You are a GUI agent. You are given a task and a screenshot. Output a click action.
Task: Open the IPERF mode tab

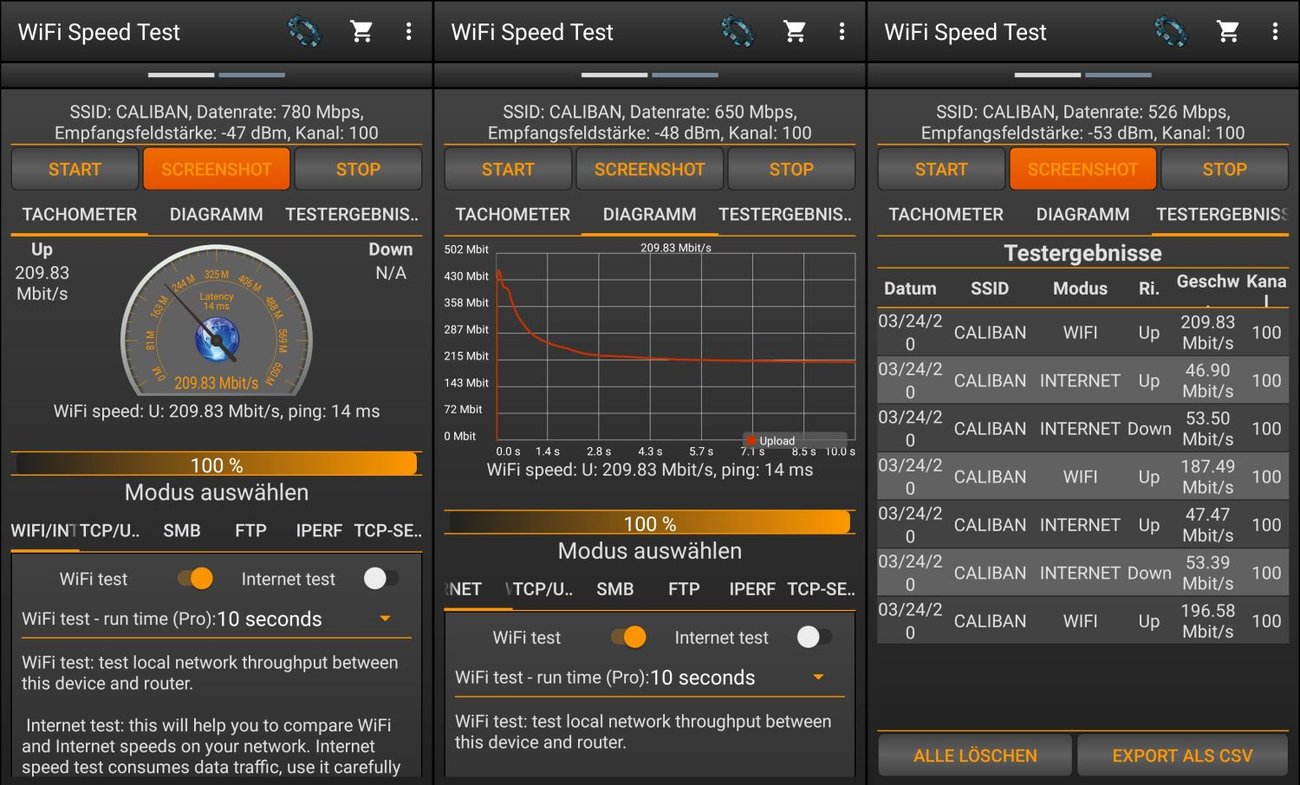click(318, 530)
